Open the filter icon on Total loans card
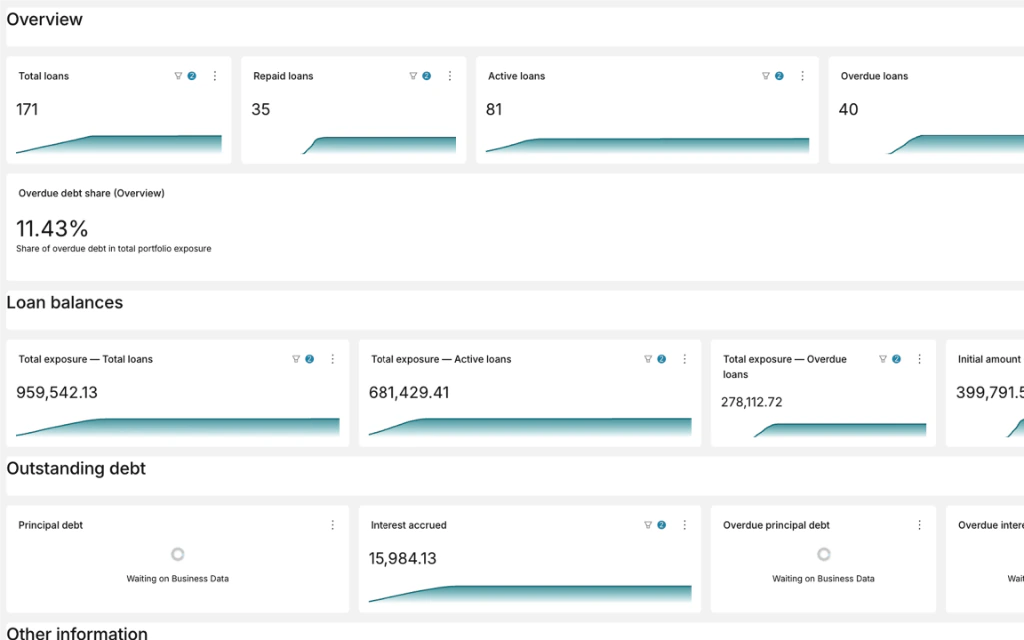This screenshot has height=640, width=1024. [178, 76]
